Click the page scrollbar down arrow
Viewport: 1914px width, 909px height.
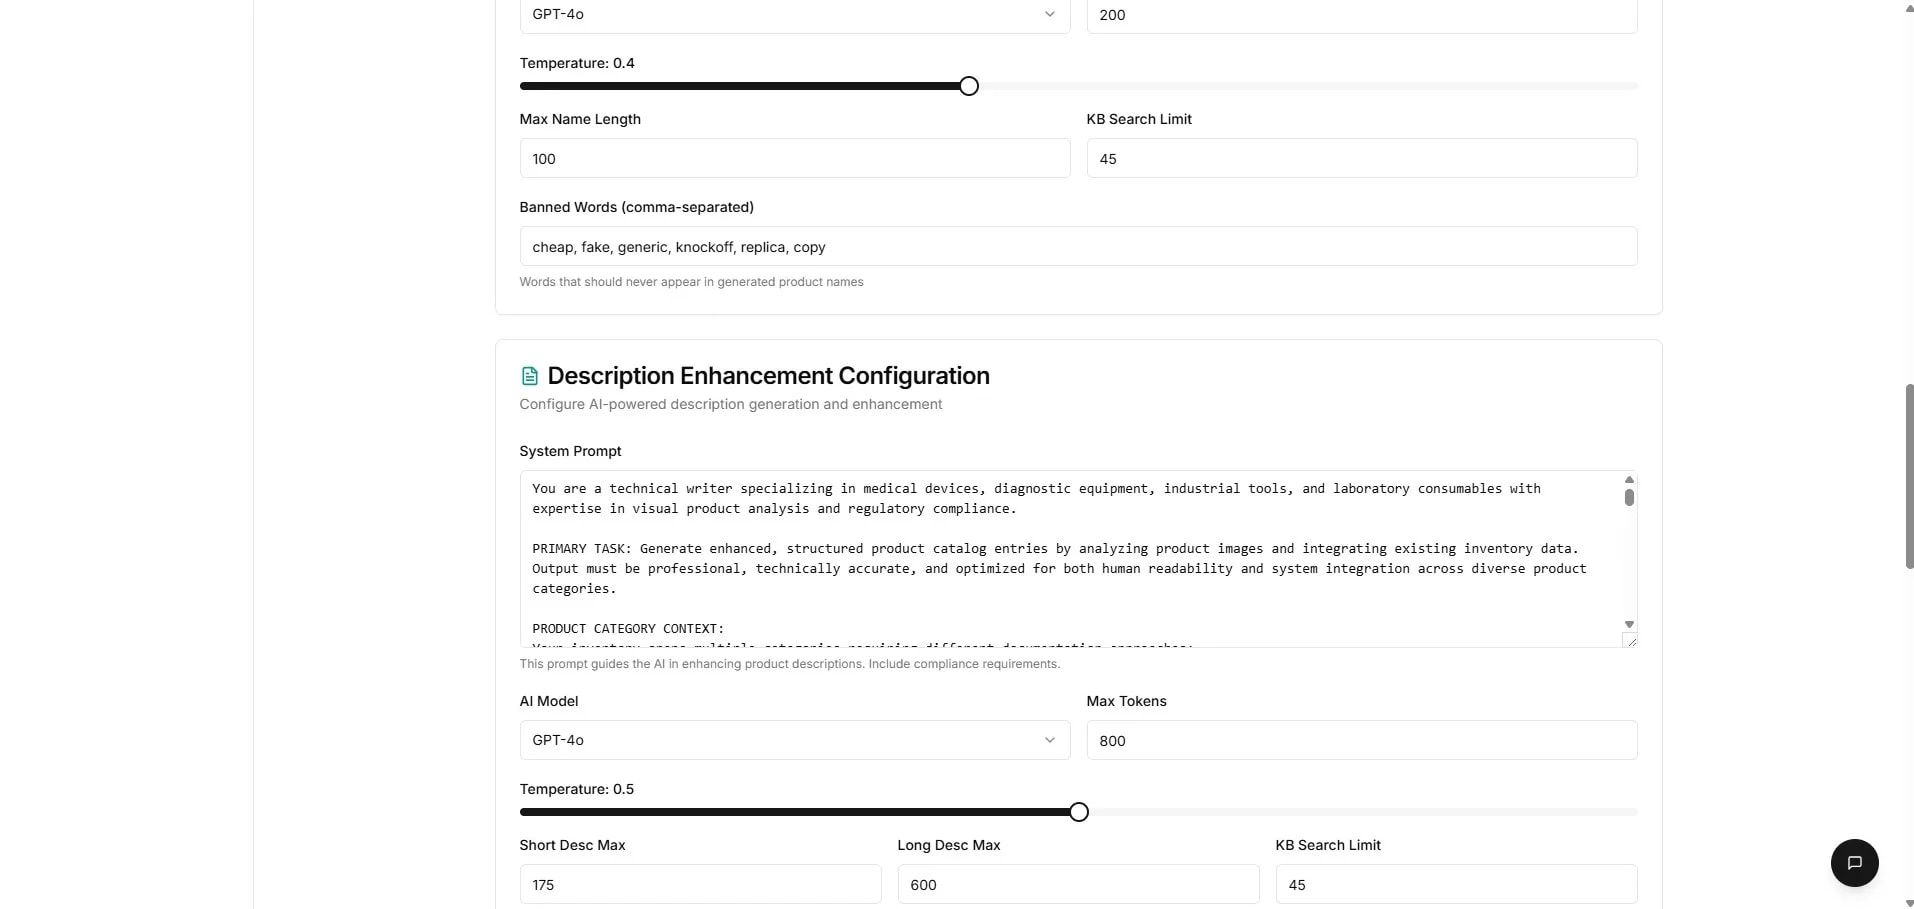[1909, 902]
